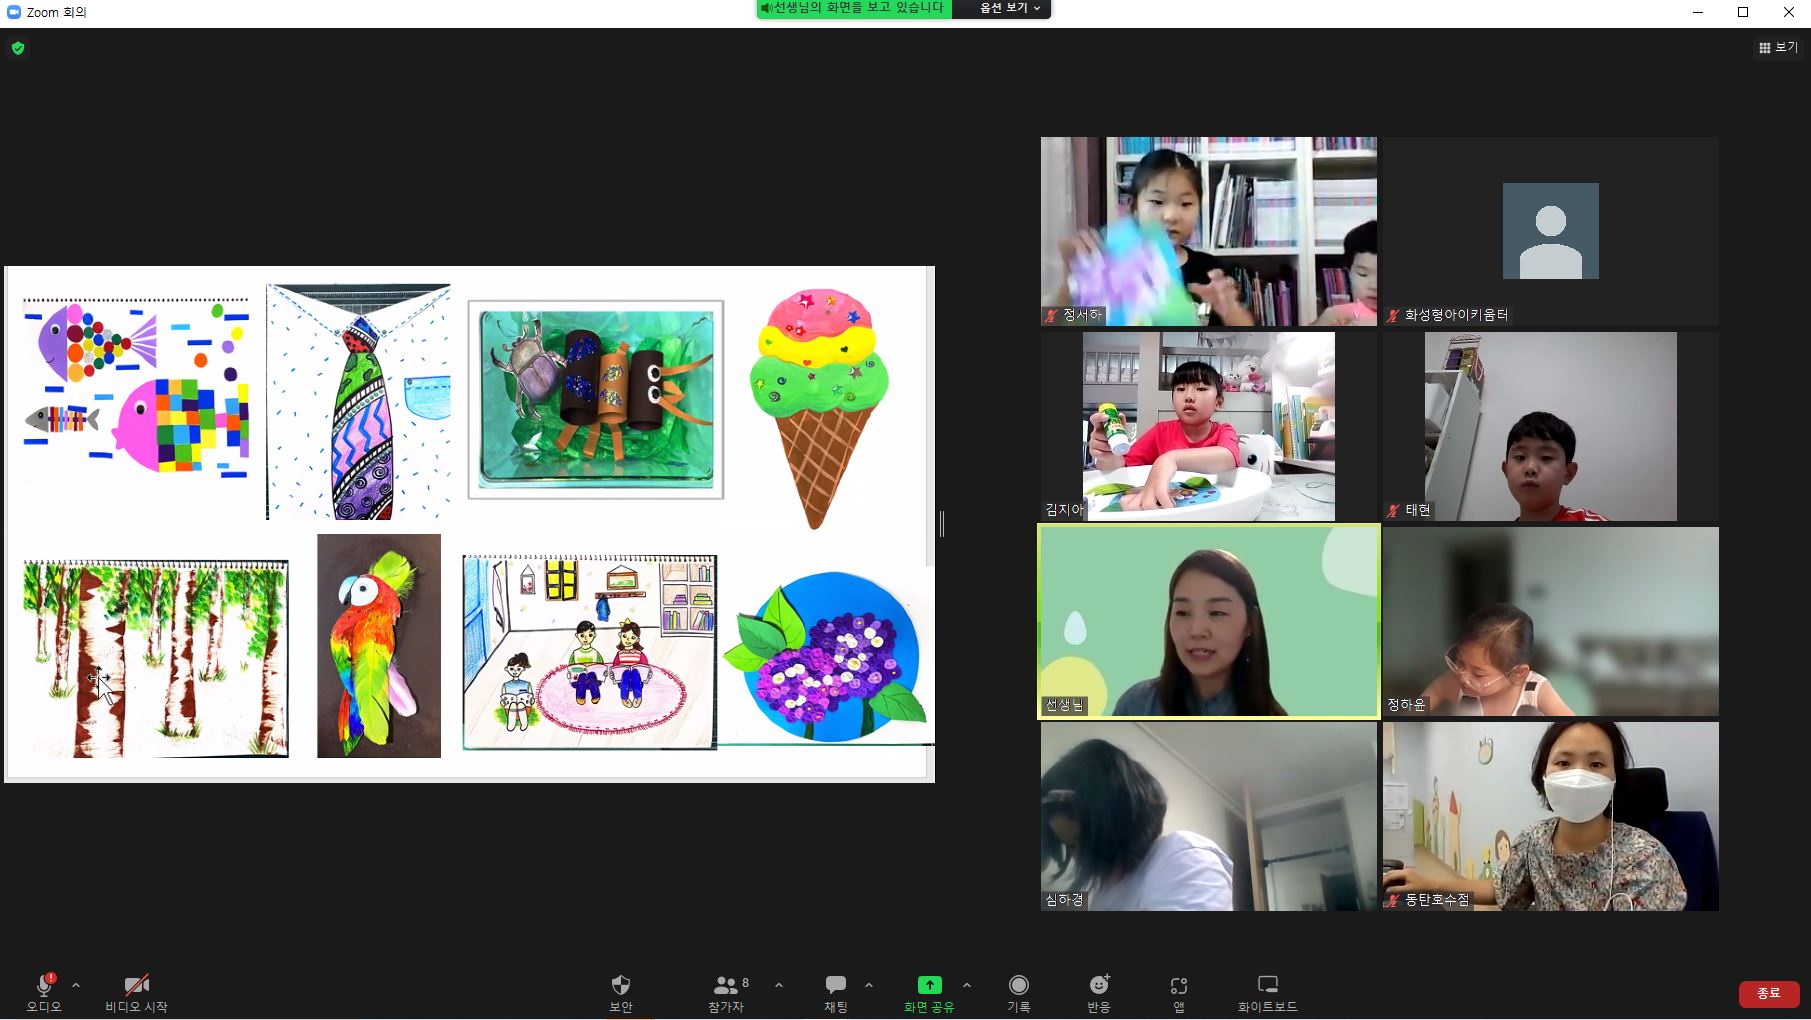The image size is (1811, 1020).
Task: Expand the arrow beside Share Screen
Action: [x=967, y=985]
